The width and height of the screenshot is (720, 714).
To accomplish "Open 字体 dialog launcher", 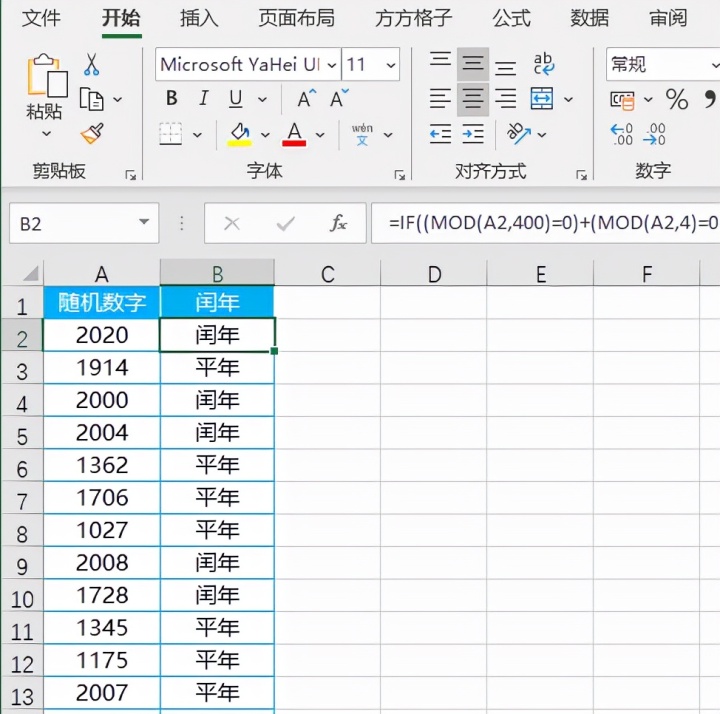I will (x=399, y=175).
